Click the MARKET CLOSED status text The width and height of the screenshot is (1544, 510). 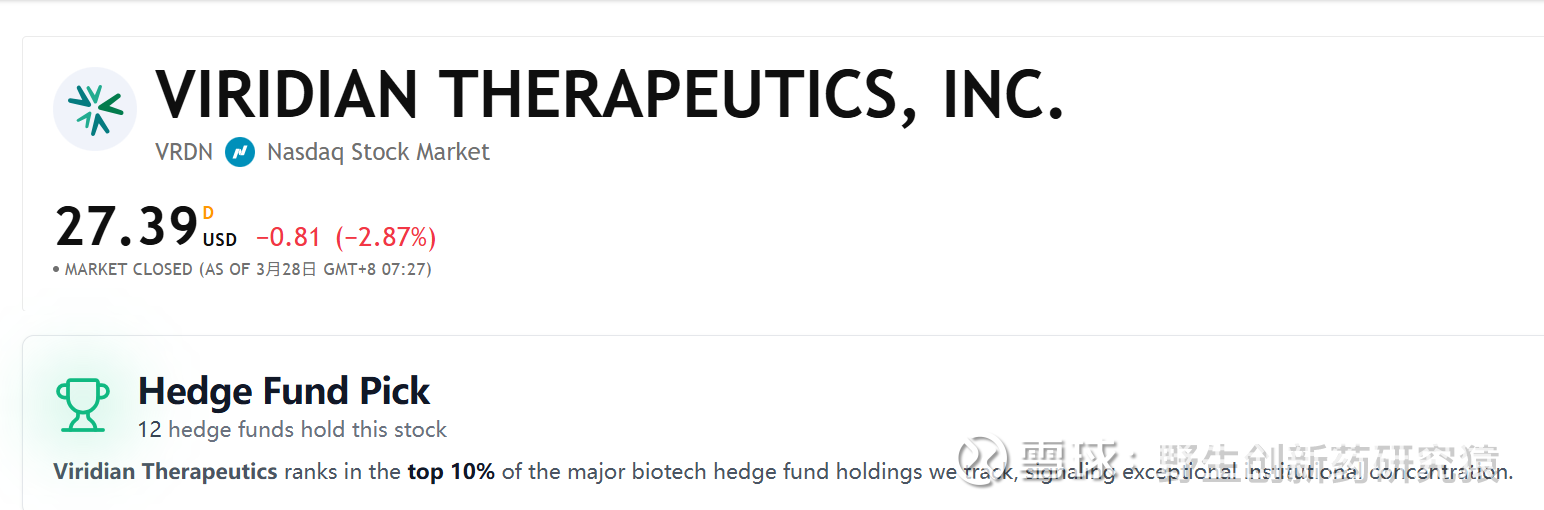coord(128,270)
